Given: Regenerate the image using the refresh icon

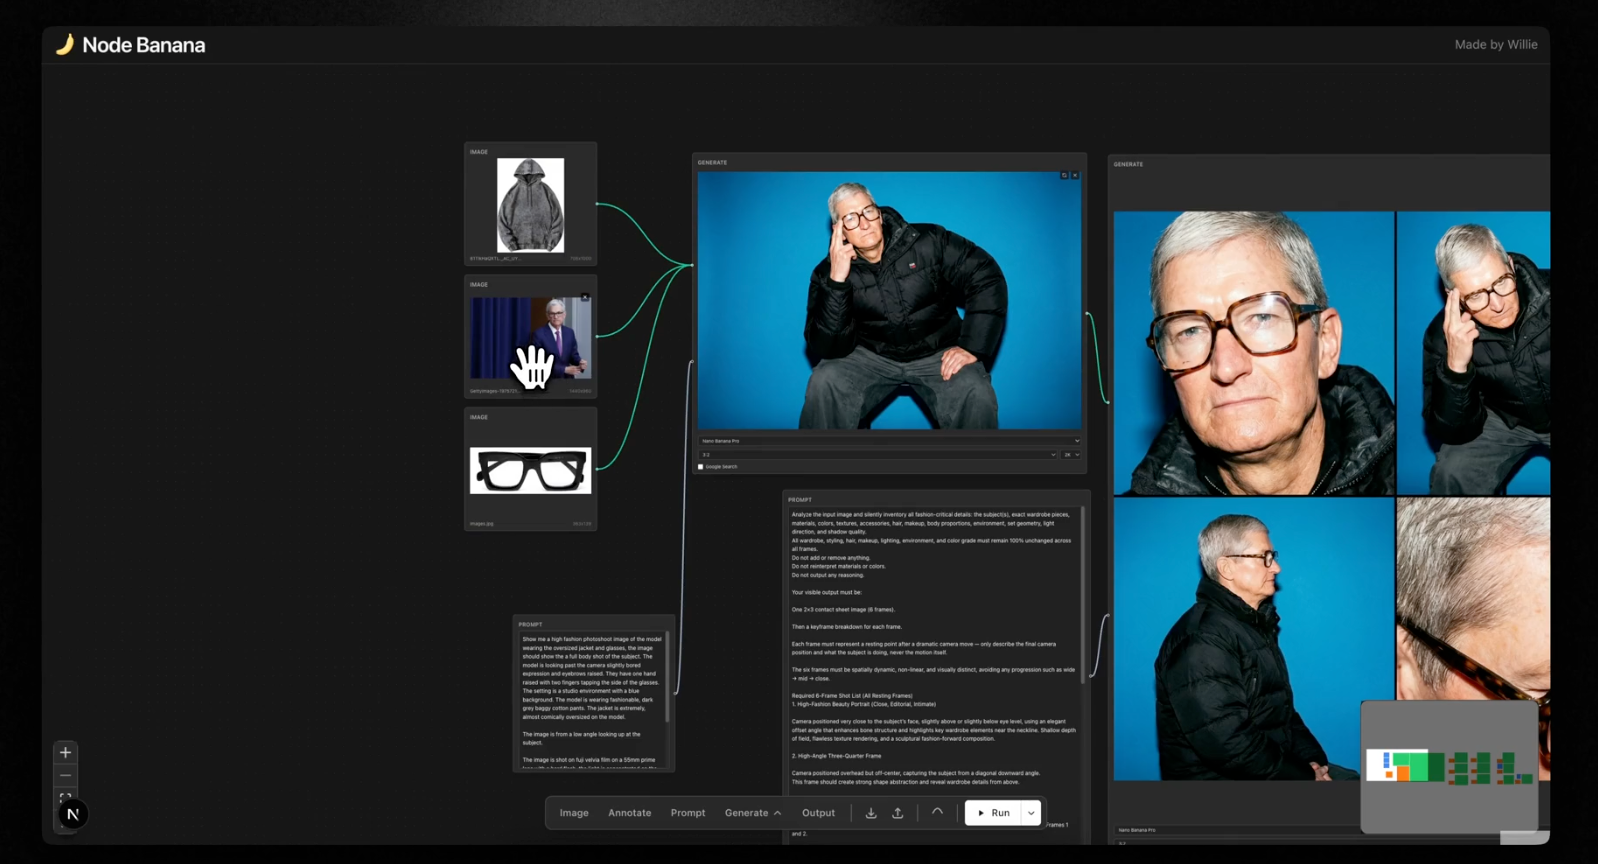Looking at the screenshot, I should point(1064,175).
